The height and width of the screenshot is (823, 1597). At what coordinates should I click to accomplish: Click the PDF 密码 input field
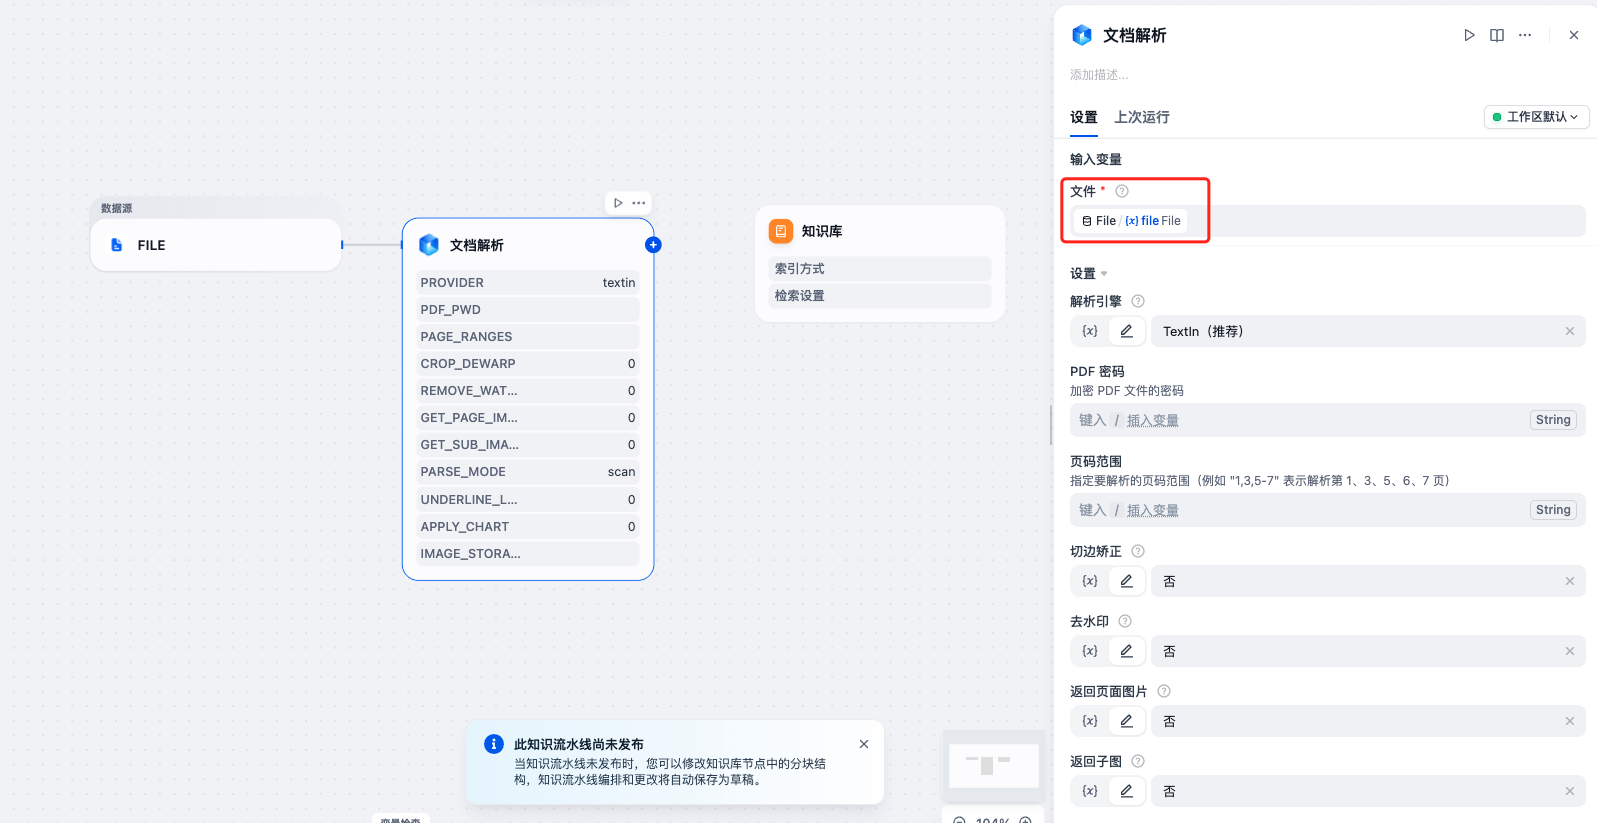pos(1328,420)
